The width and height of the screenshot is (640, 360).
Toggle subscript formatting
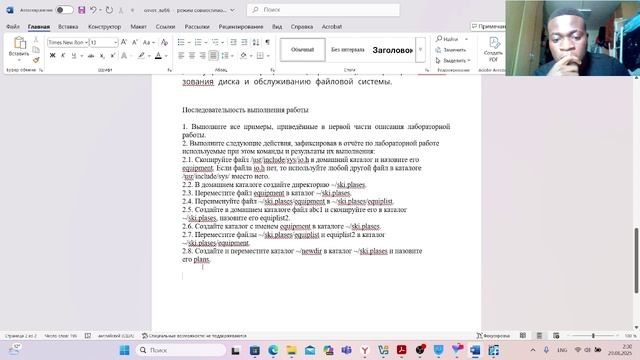(x=102, y=56)
